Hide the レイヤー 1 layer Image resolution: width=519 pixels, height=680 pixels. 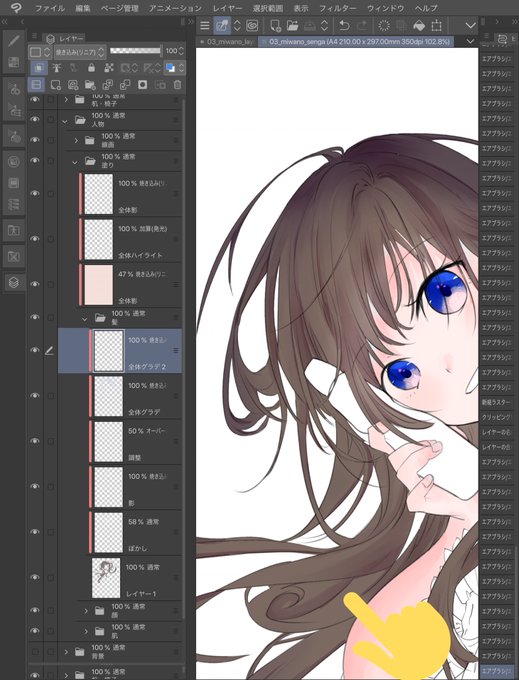[35, 577]
